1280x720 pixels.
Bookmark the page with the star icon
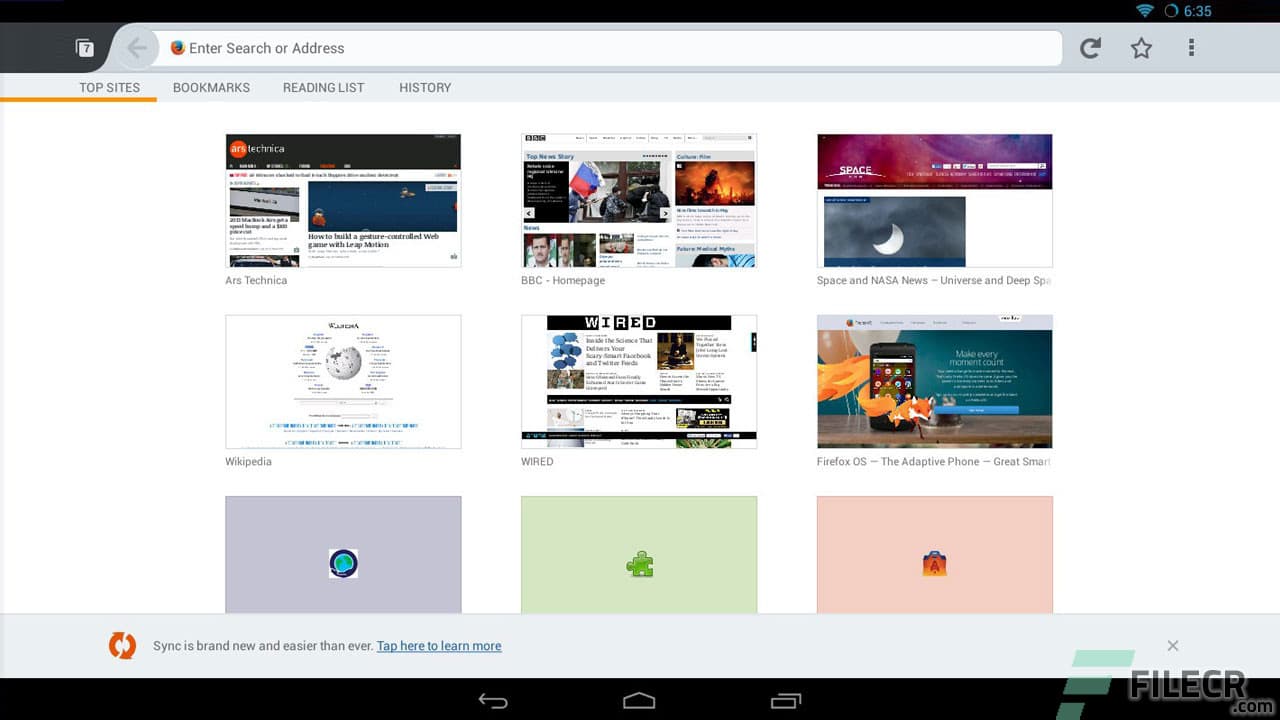pyautogui.click(x=1140, y=47)
